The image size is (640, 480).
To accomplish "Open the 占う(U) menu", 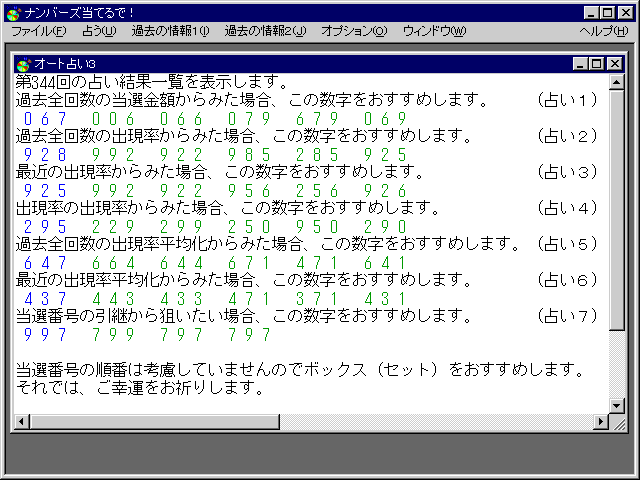I will (99, 31).
